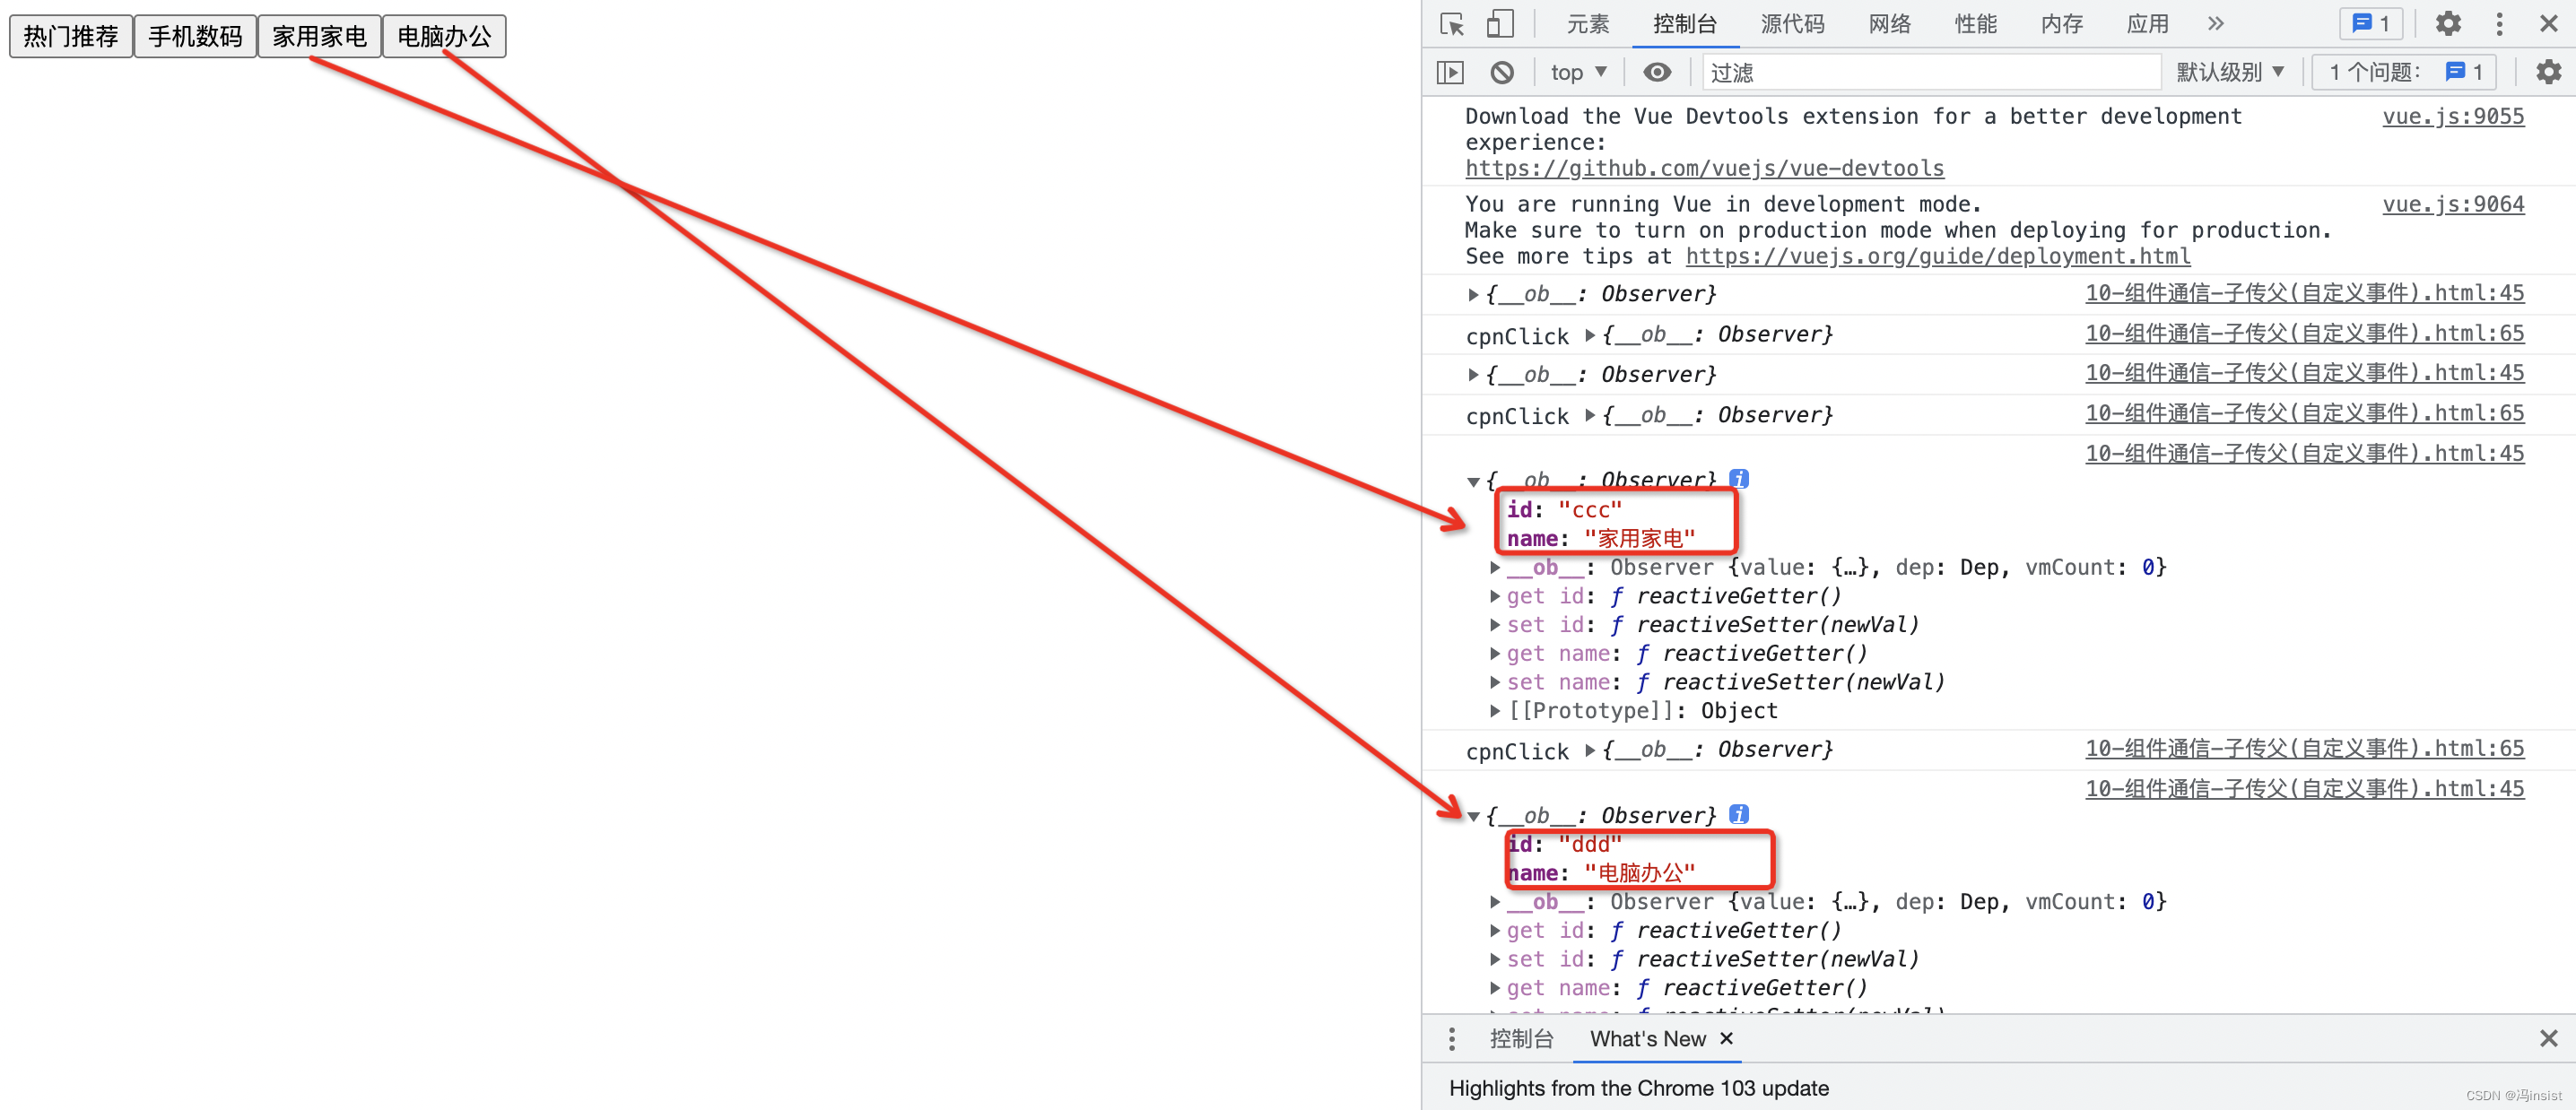This screenshot has height=1110, width=2576.
Task: Open the 网络 tab
Action: tap(1890, 24)
